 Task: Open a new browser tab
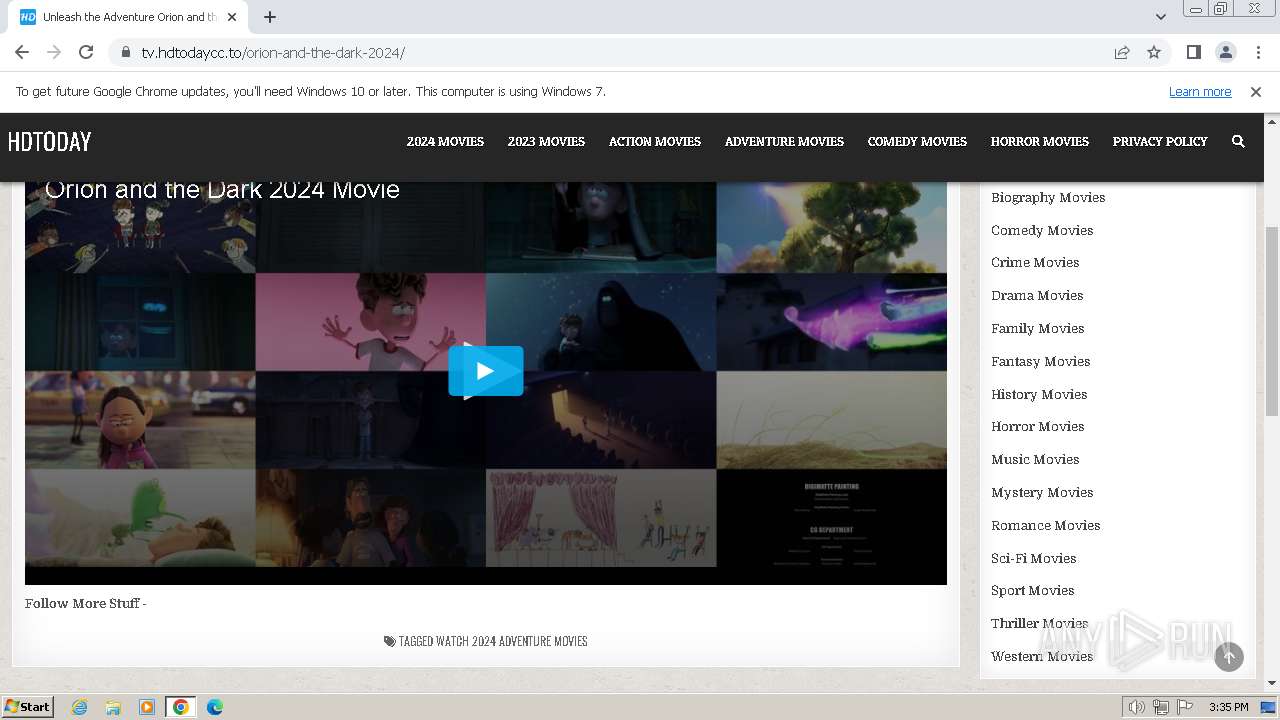(270, 17)
